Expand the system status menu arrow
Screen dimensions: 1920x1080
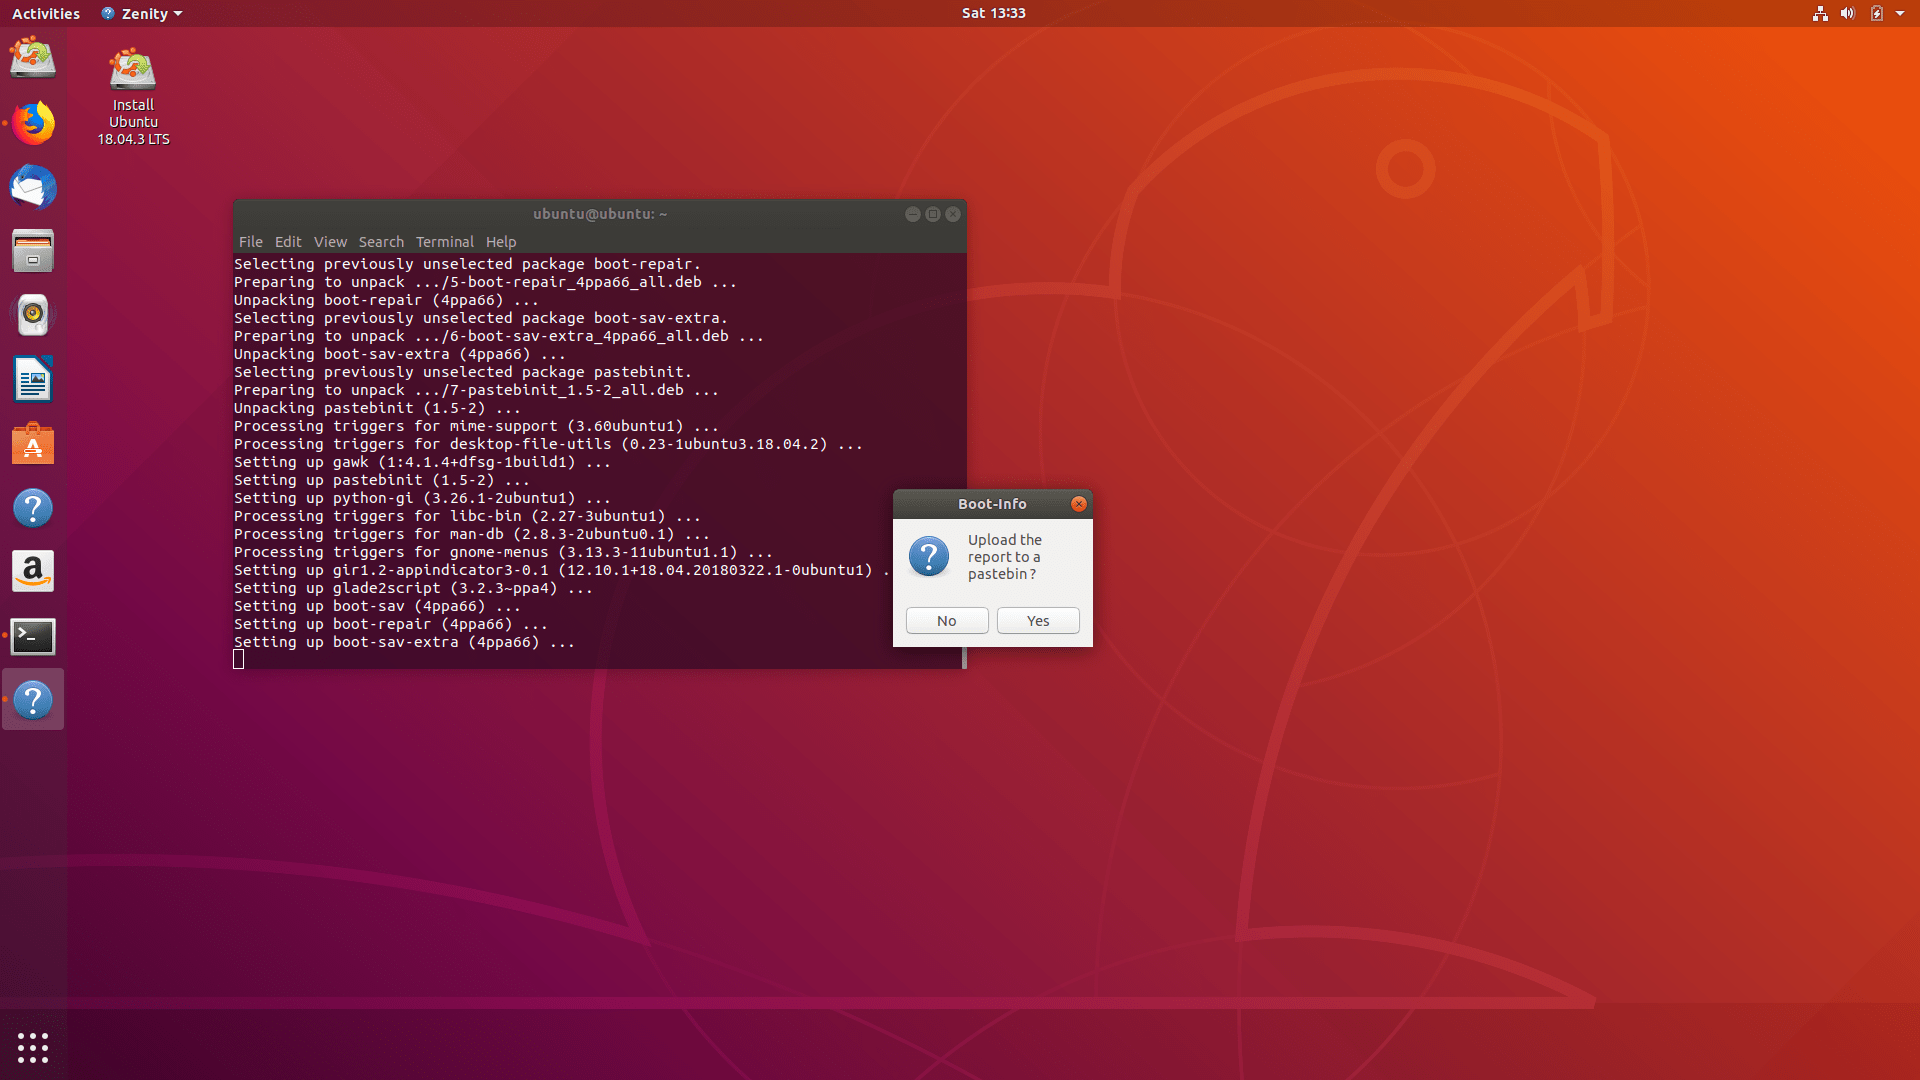(x=1900, y=13)
